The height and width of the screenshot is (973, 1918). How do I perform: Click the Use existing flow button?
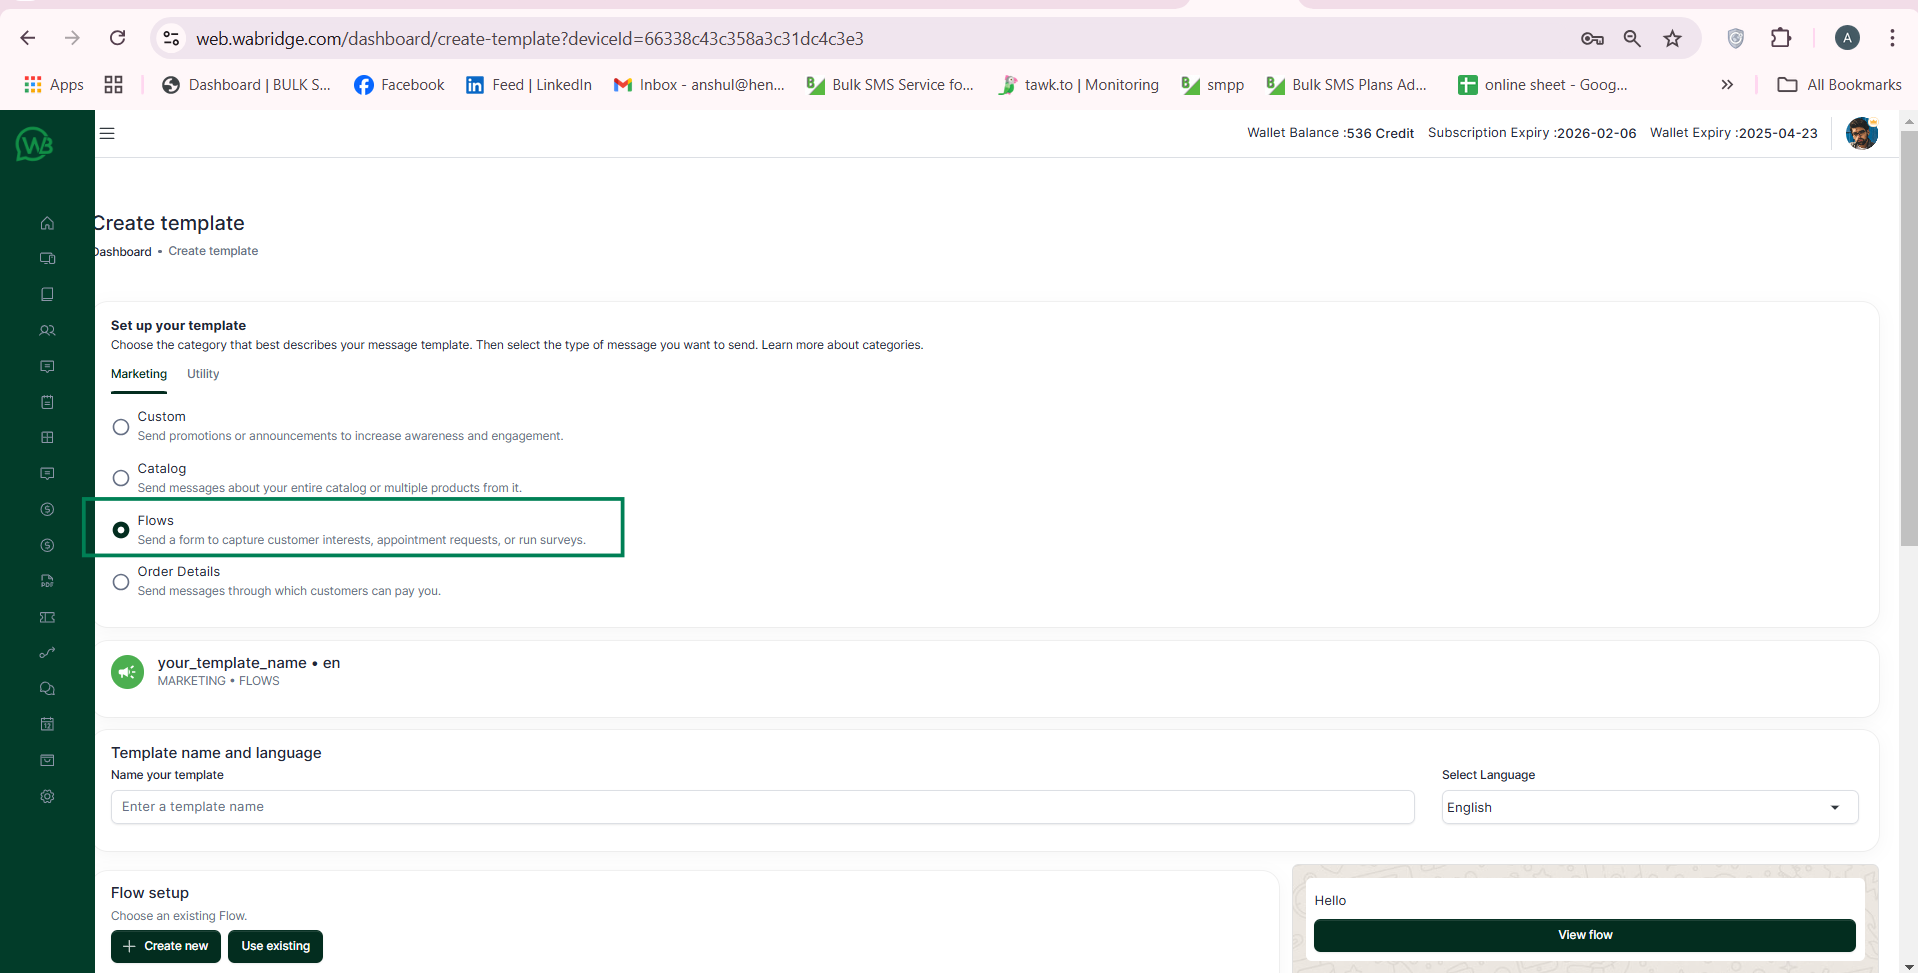(275, 946)
